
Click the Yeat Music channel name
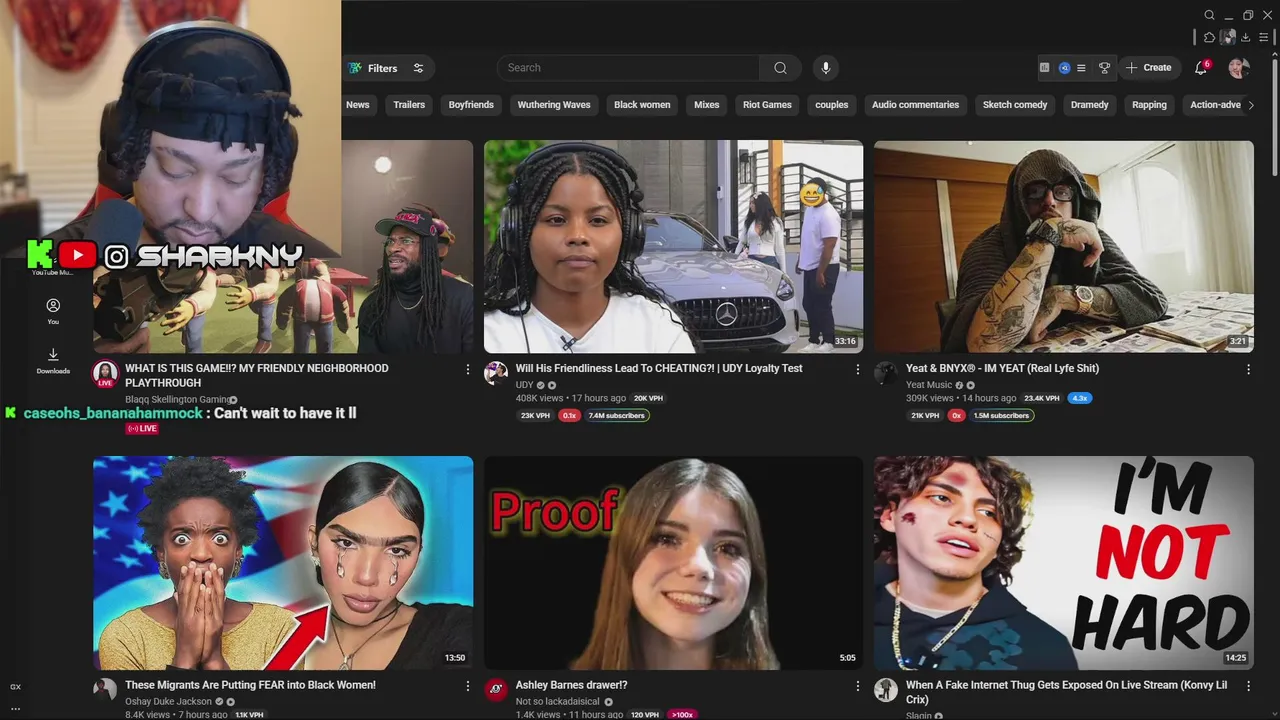click(929, 385)
